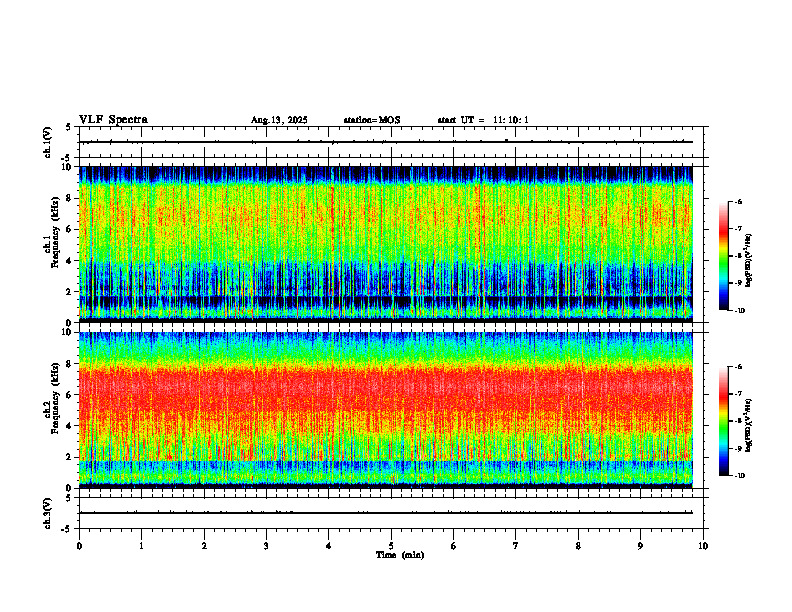Click the ch.1 color scale bar
The width and height of the screenshot is (792, 612).
[x=724, y=256]
